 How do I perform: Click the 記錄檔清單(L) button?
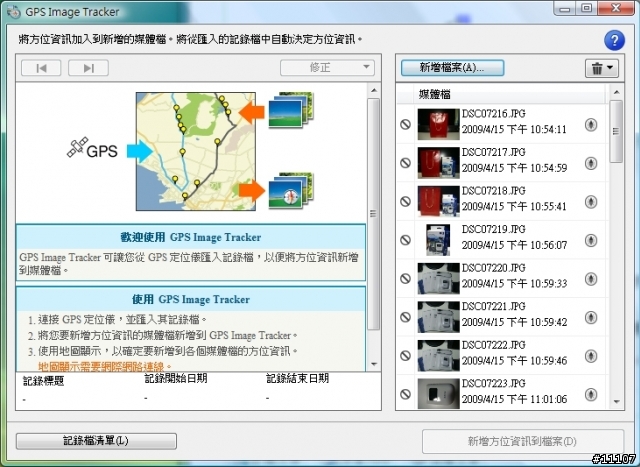tap(96, 441)
